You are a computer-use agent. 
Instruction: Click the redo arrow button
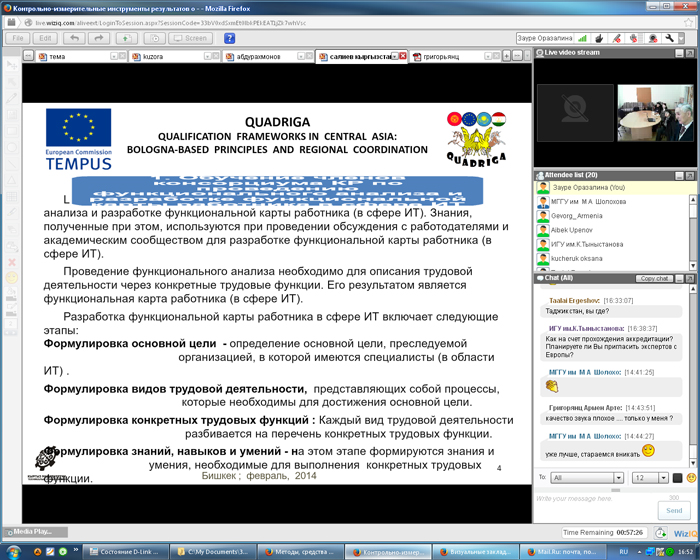99,38
